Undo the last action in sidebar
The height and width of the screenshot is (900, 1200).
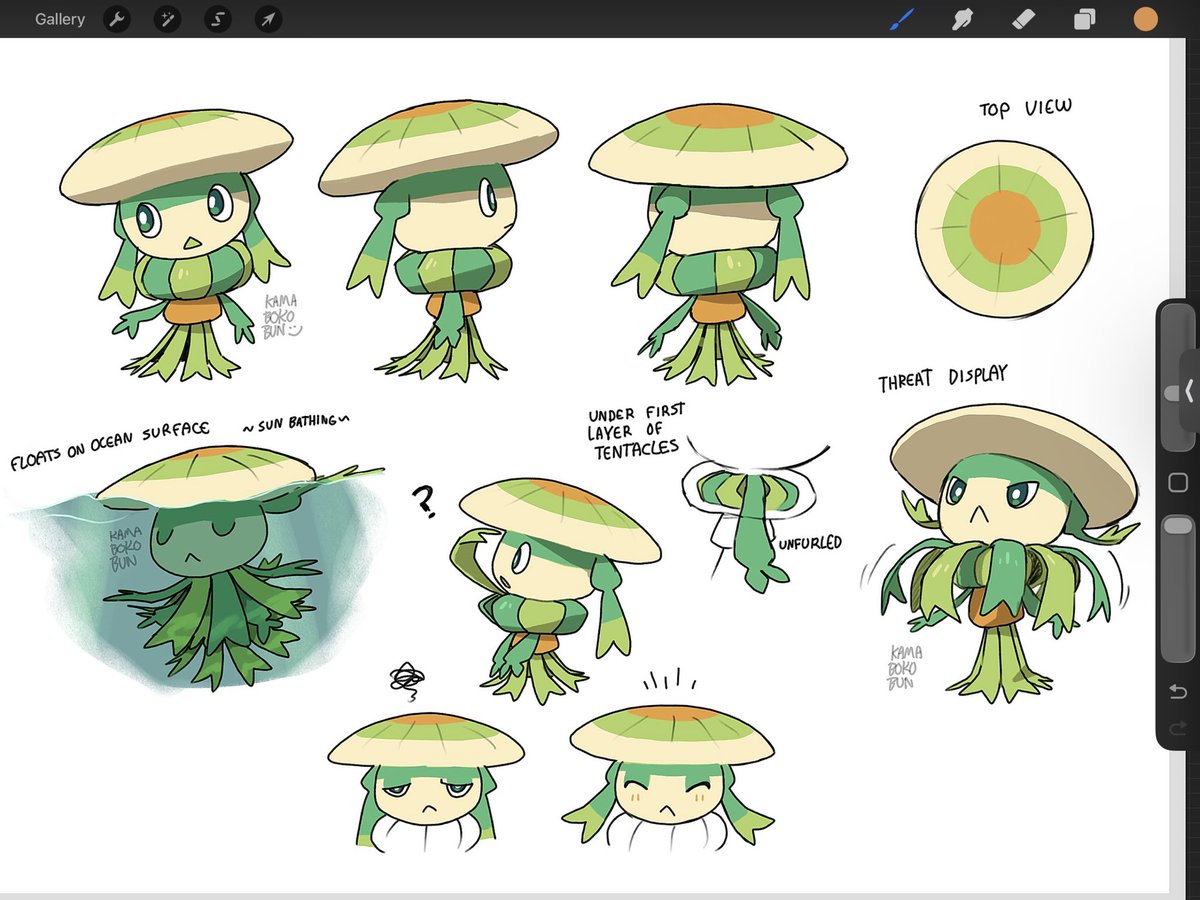(x=1178, y=691)
